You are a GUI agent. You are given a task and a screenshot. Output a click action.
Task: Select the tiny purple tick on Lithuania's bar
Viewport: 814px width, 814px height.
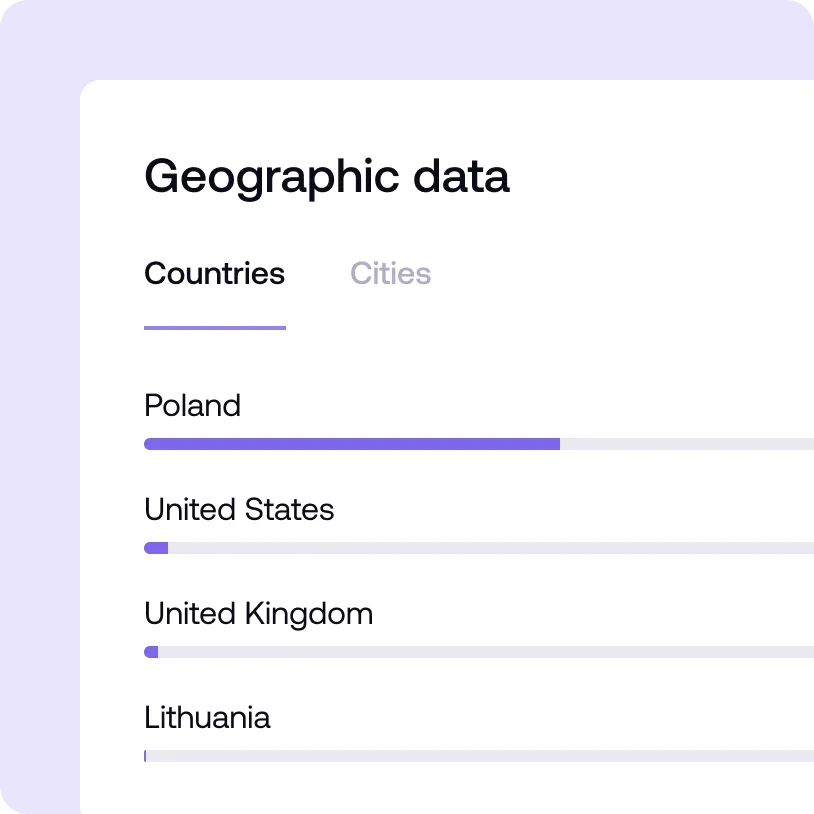click(x=147, y=755)
